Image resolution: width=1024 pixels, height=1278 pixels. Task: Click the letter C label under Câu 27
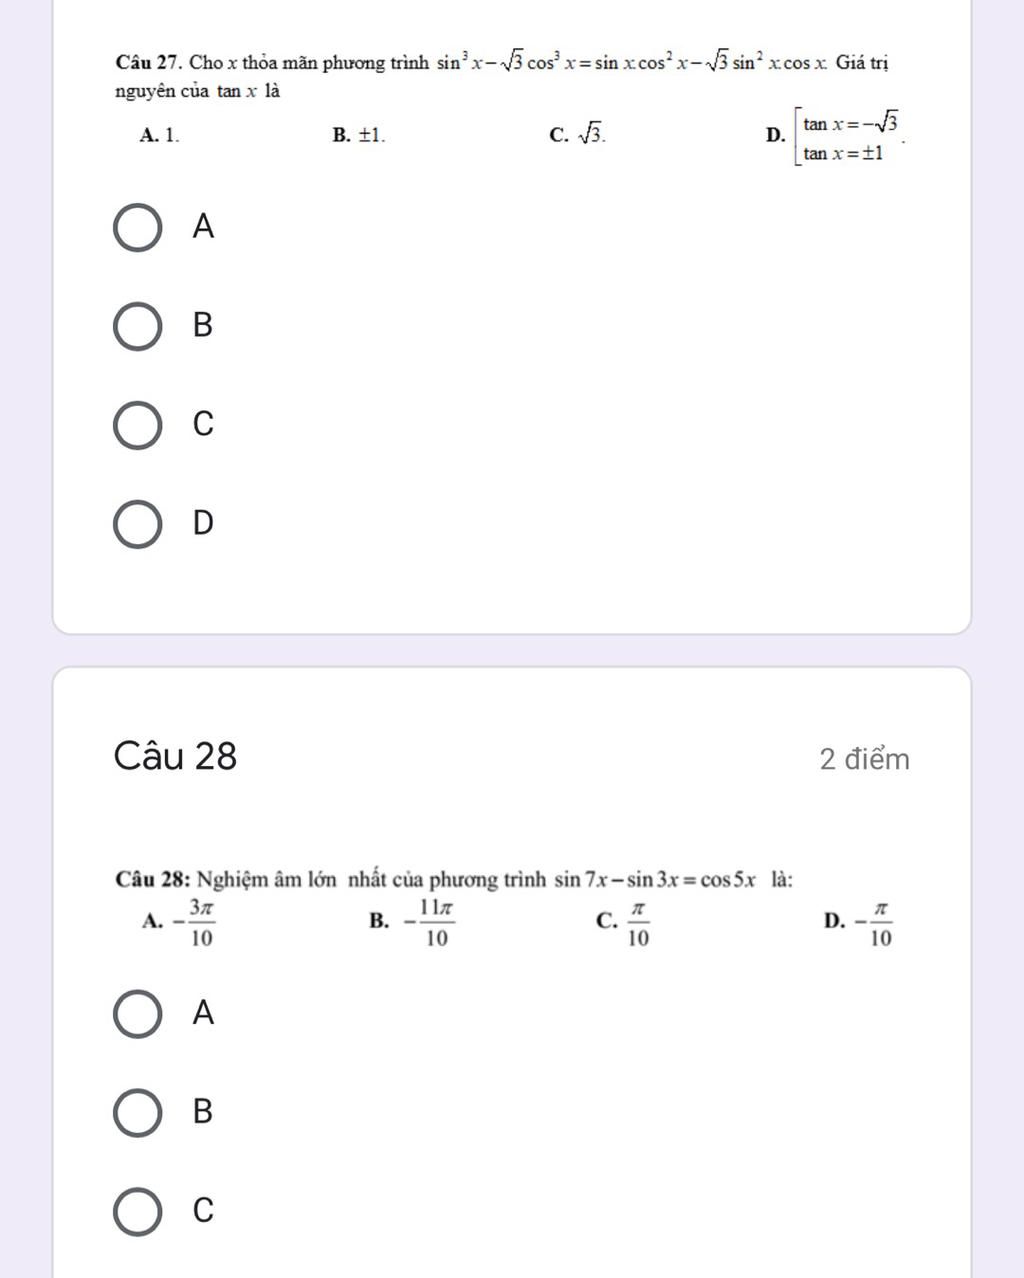203,424
